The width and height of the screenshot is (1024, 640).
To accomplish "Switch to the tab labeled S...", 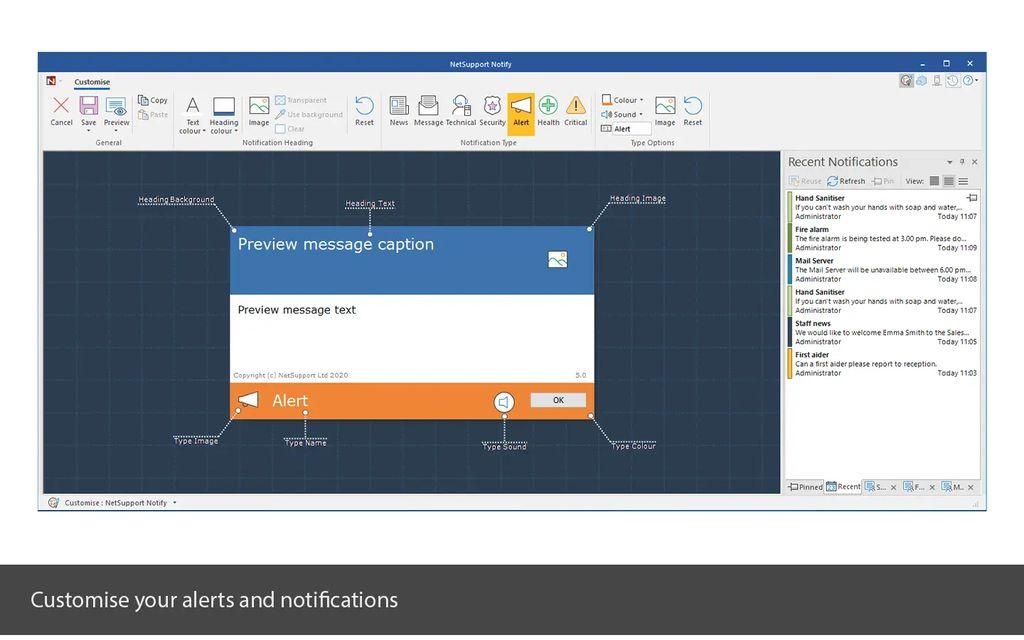I will click(x=875, y=487).
